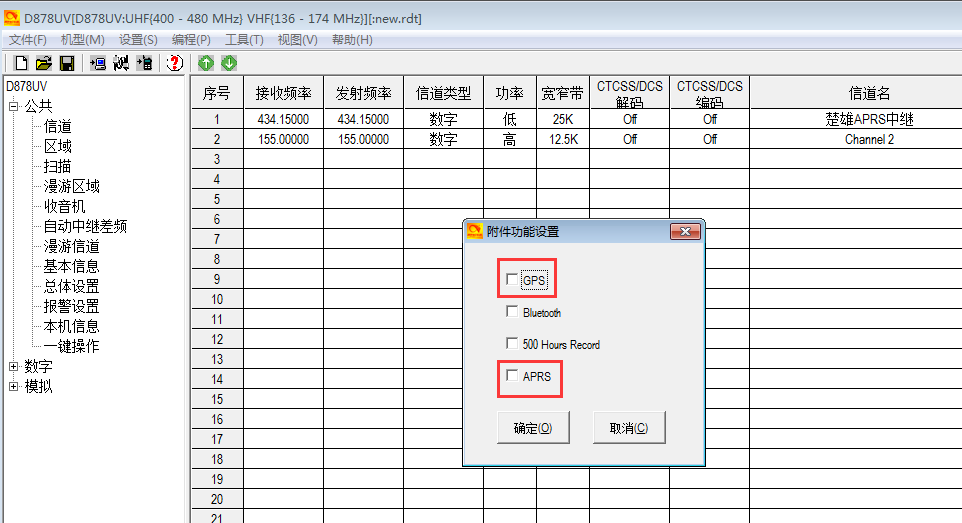Select the 楚雄APRS中继 channel name cell
962x523 pixels.
pos(868,119)
